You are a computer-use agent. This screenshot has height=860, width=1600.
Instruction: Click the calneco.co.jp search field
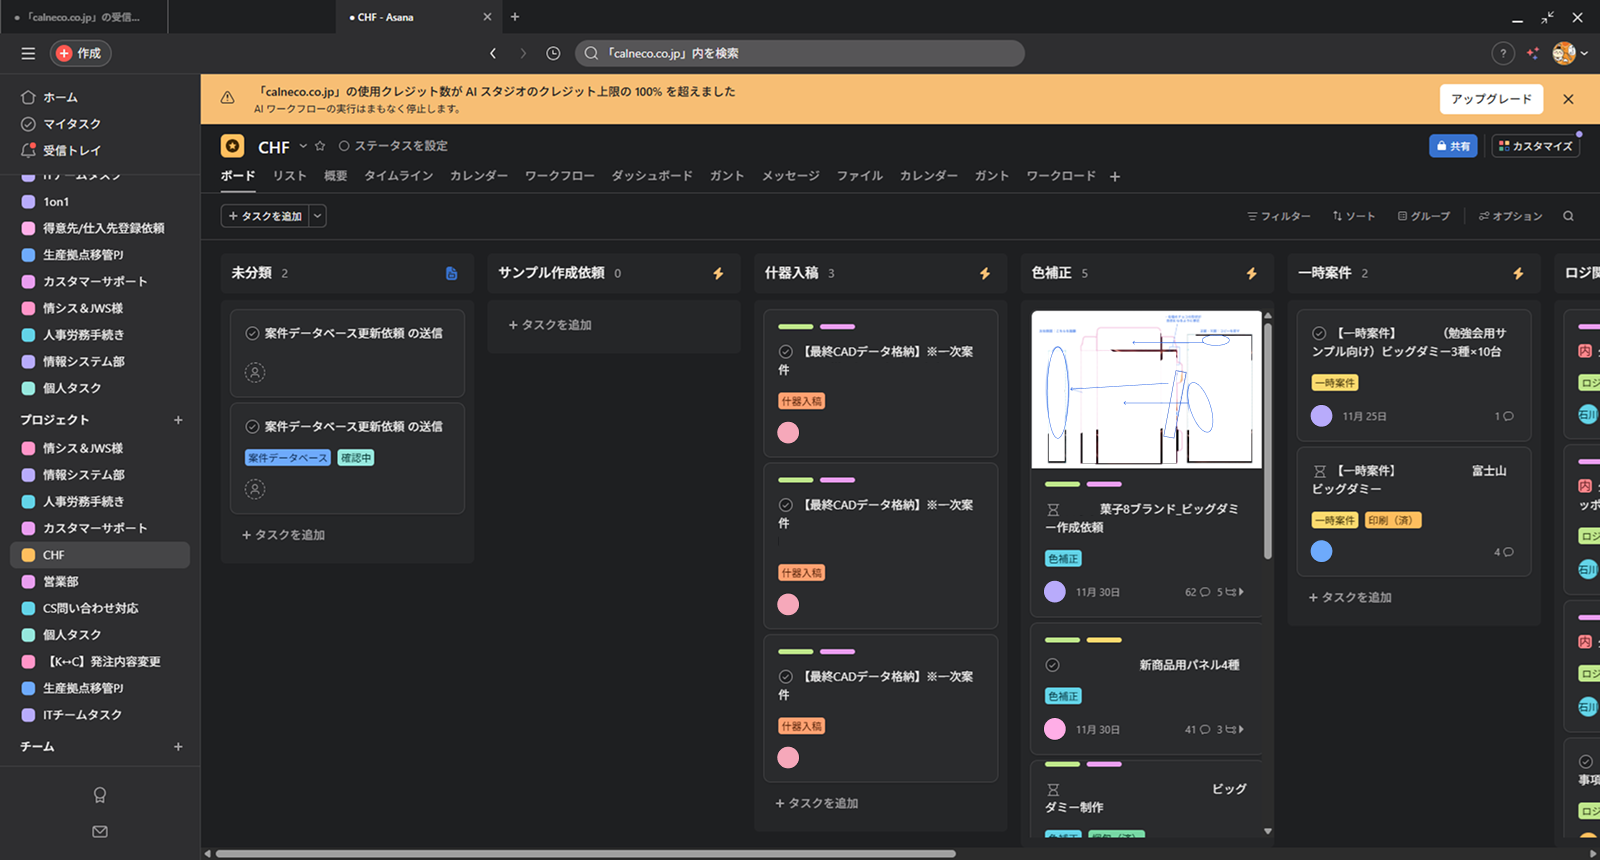point(800,53)
